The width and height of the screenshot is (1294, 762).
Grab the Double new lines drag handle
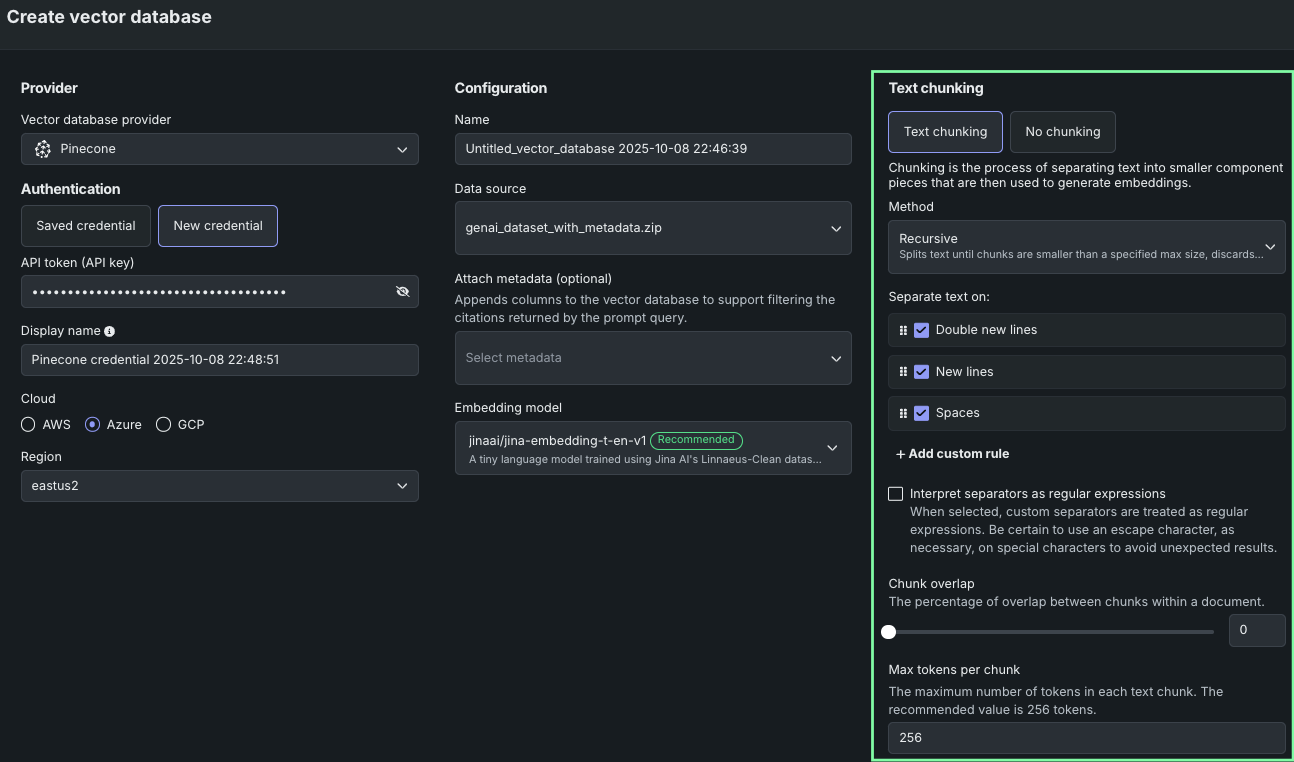tap(903, 330)
